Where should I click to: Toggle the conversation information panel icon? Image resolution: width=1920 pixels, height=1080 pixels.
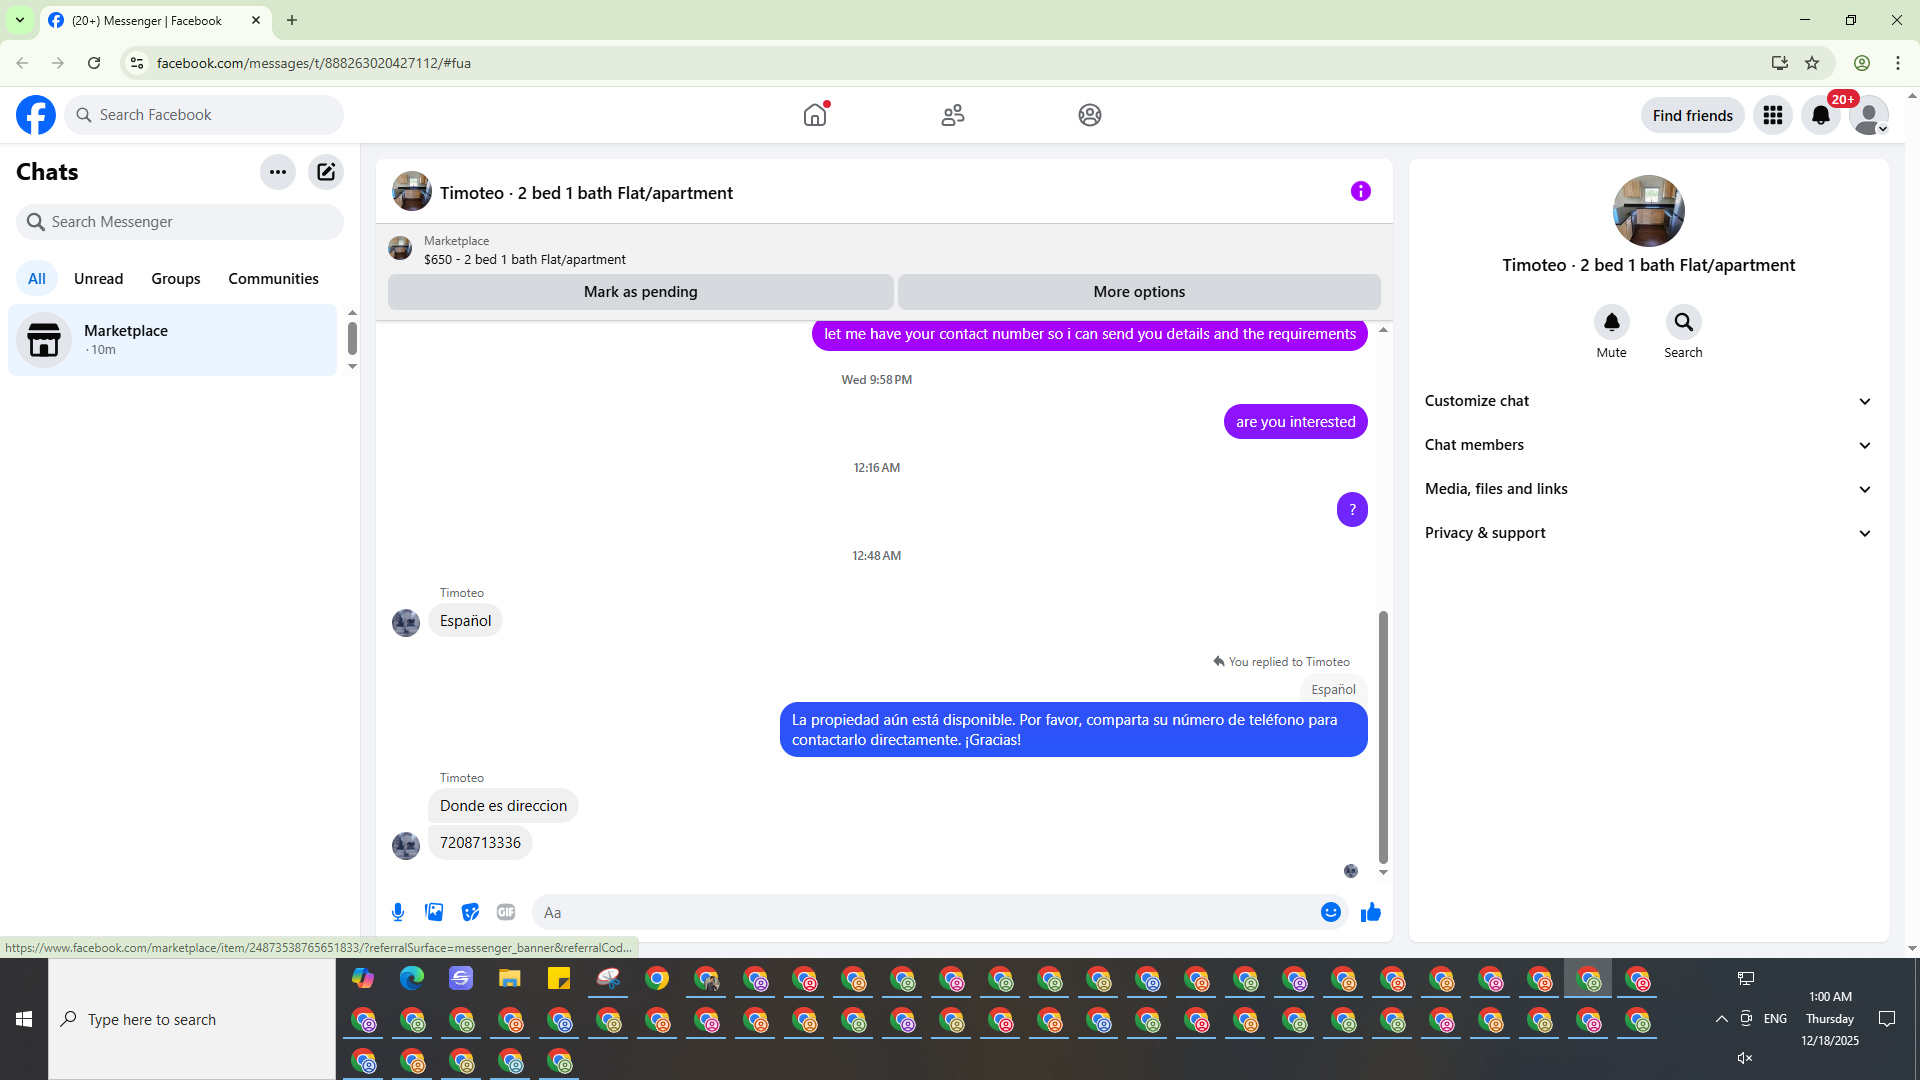point(1360,191)
